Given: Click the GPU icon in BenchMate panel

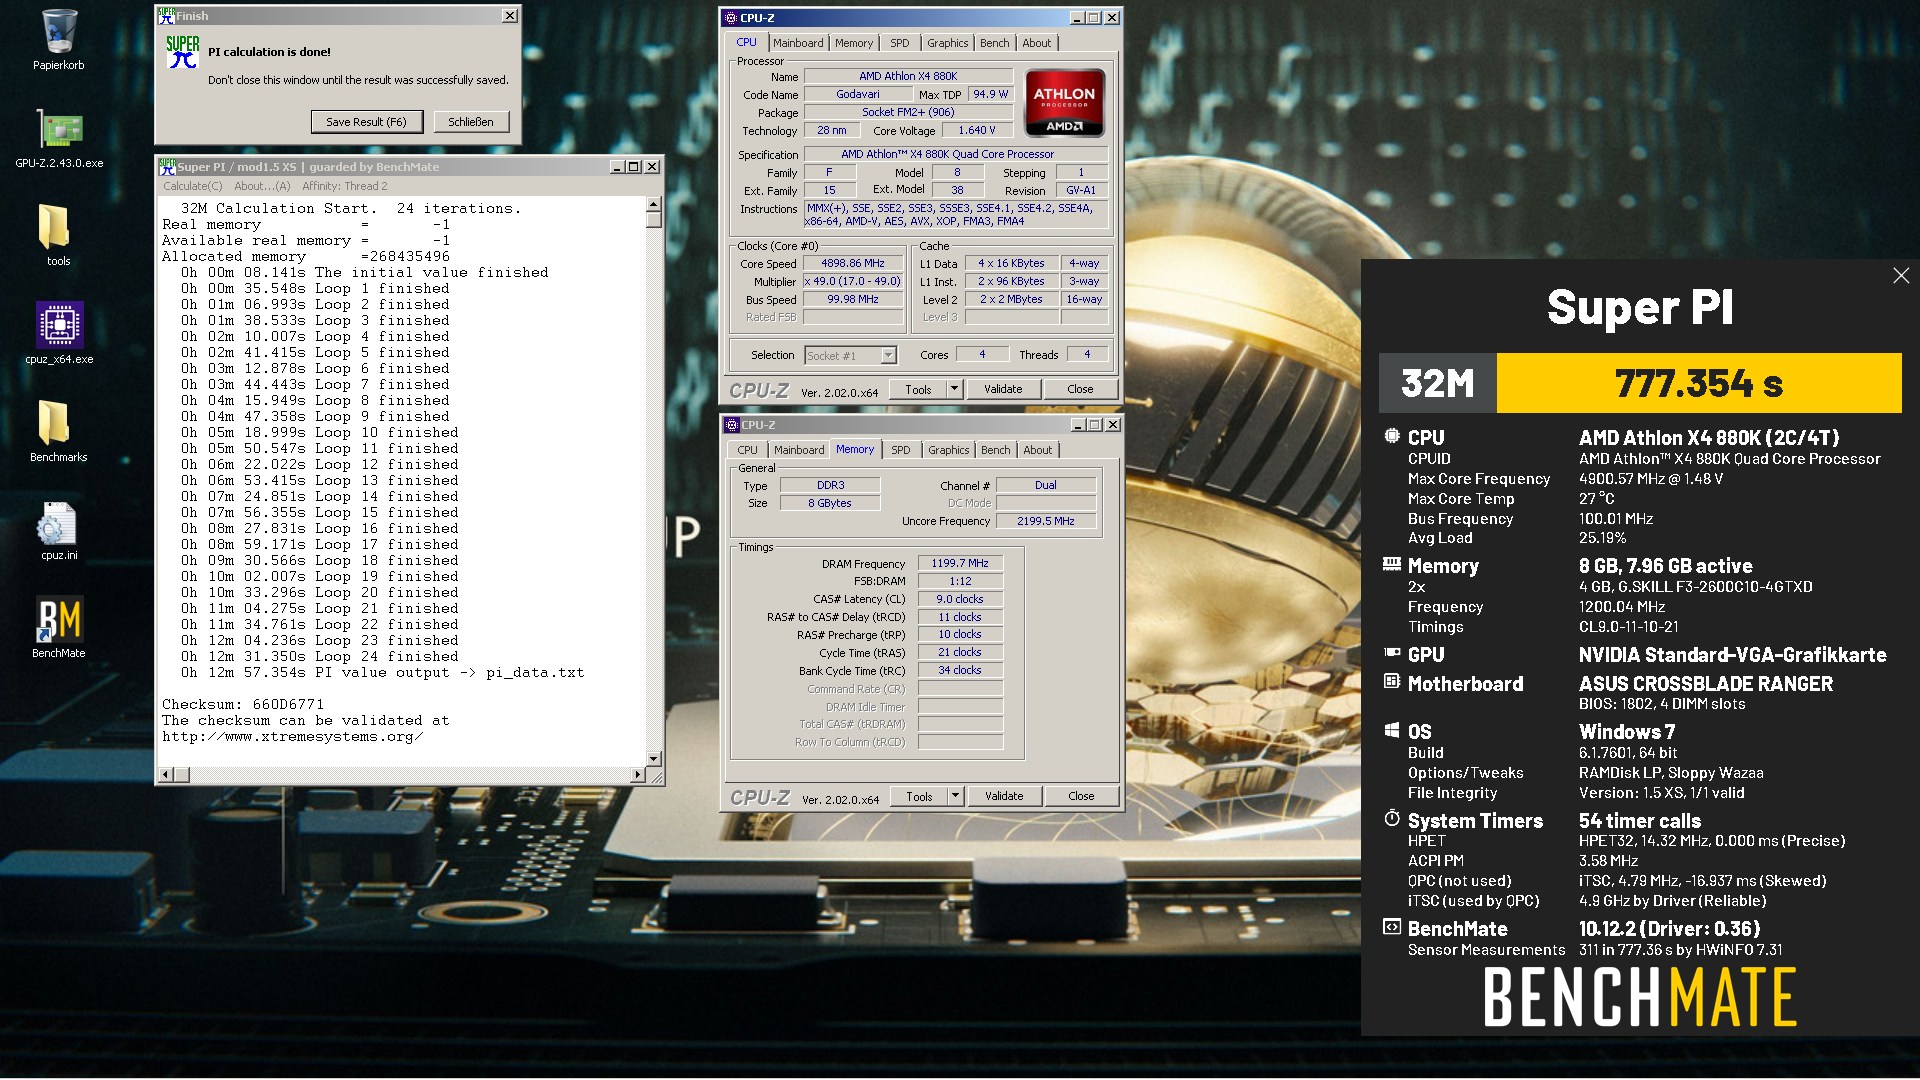Looking at the screenshot, I should (x=1391, y=653).
